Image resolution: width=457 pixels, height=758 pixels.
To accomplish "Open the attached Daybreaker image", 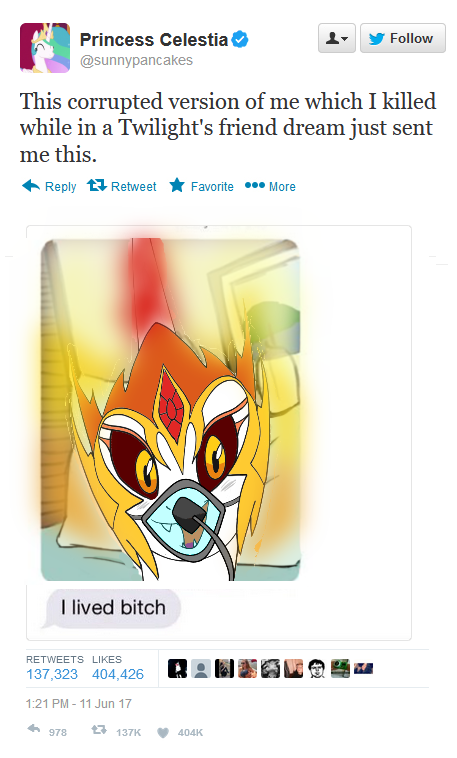I will tap(170, 410).
